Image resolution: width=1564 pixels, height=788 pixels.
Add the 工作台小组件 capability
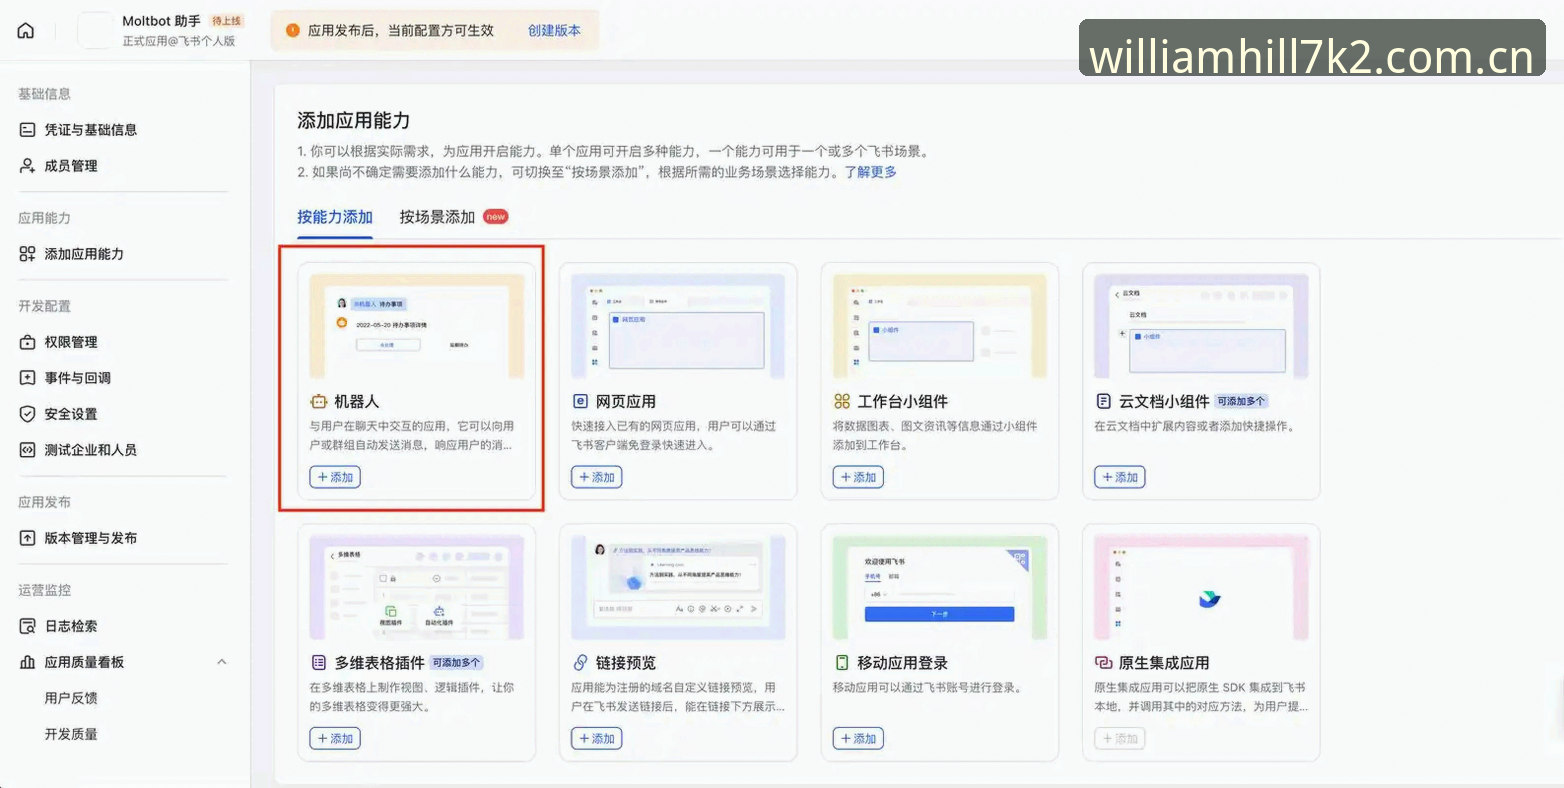click(x=858, y=477)
